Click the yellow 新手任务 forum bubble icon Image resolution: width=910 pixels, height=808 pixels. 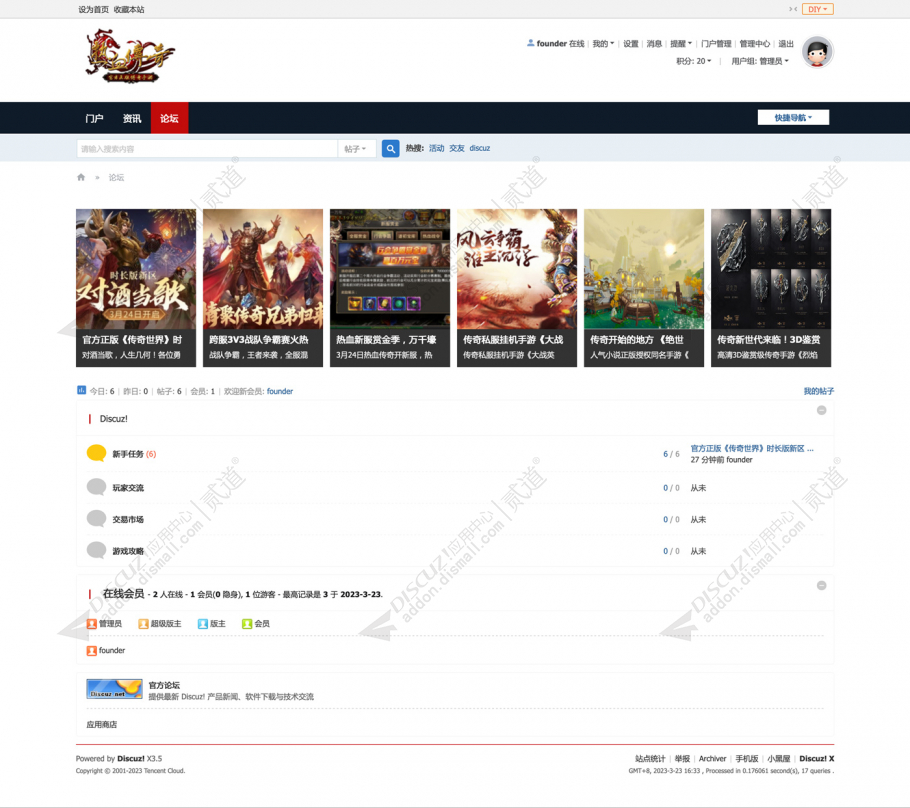click(96, 453)
